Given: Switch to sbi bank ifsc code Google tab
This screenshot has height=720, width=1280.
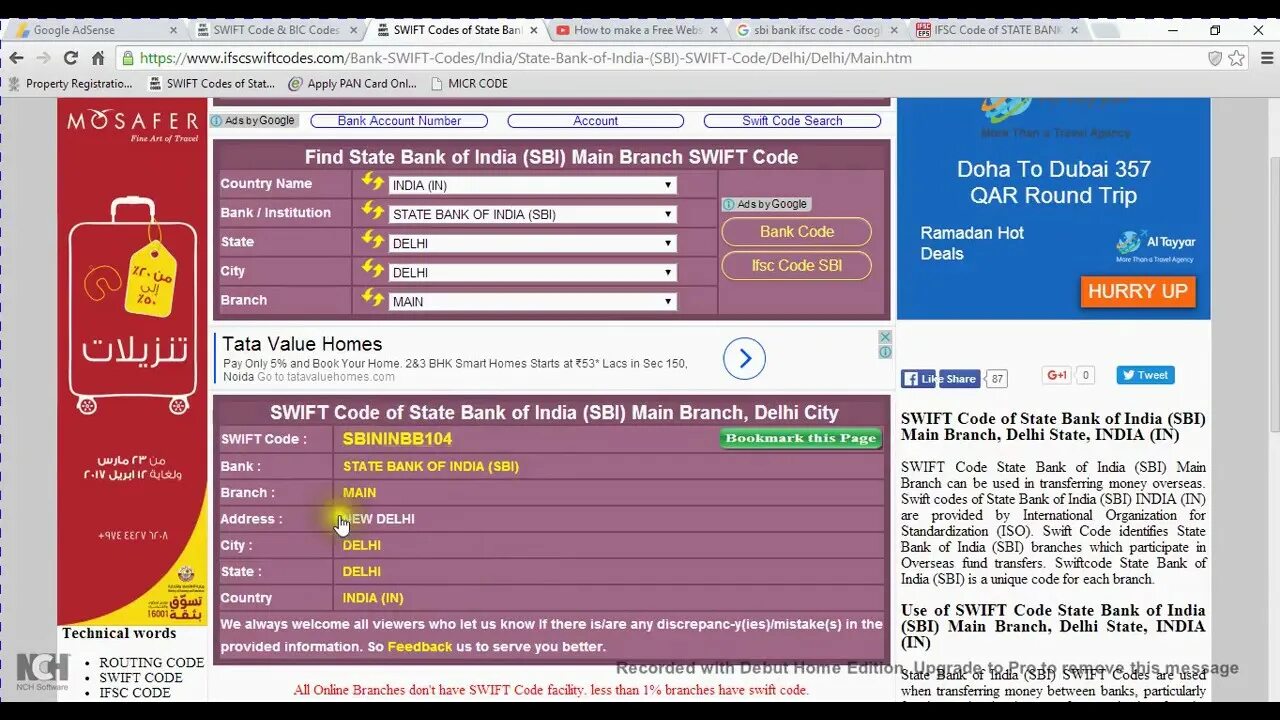Looking at the screenshot, I should (x=816, y=30).
